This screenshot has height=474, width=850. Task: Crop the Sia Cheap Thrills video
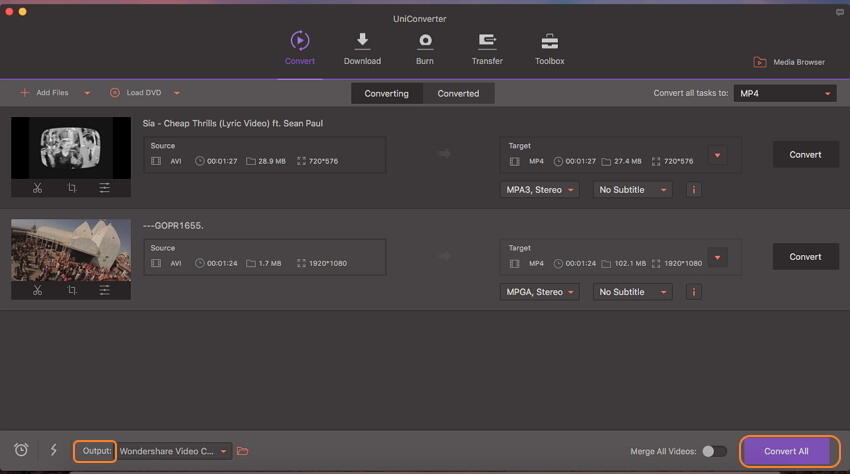[72, 188]
